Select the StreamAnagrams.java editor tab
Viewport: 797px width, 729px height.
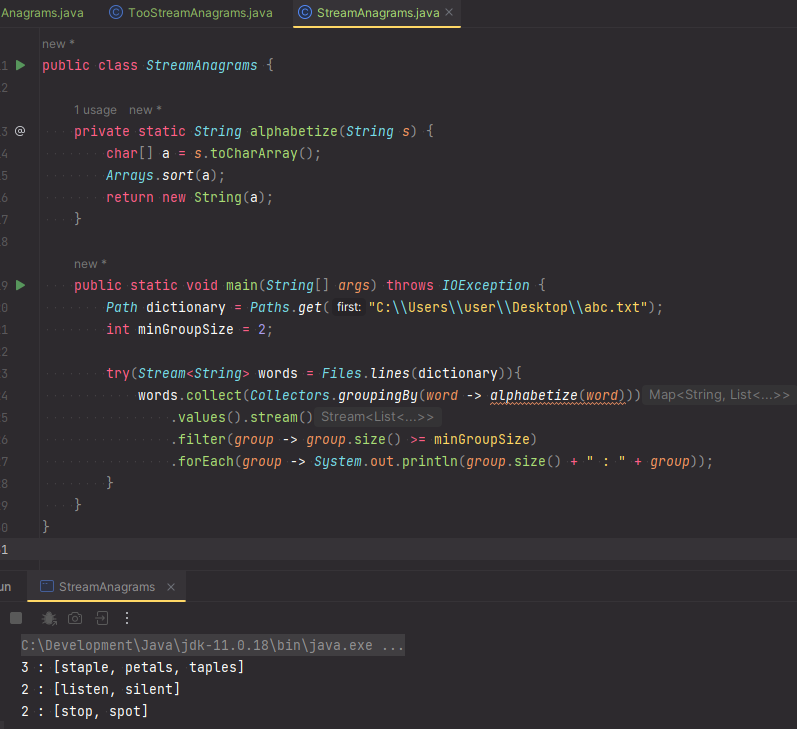point(378,13)
